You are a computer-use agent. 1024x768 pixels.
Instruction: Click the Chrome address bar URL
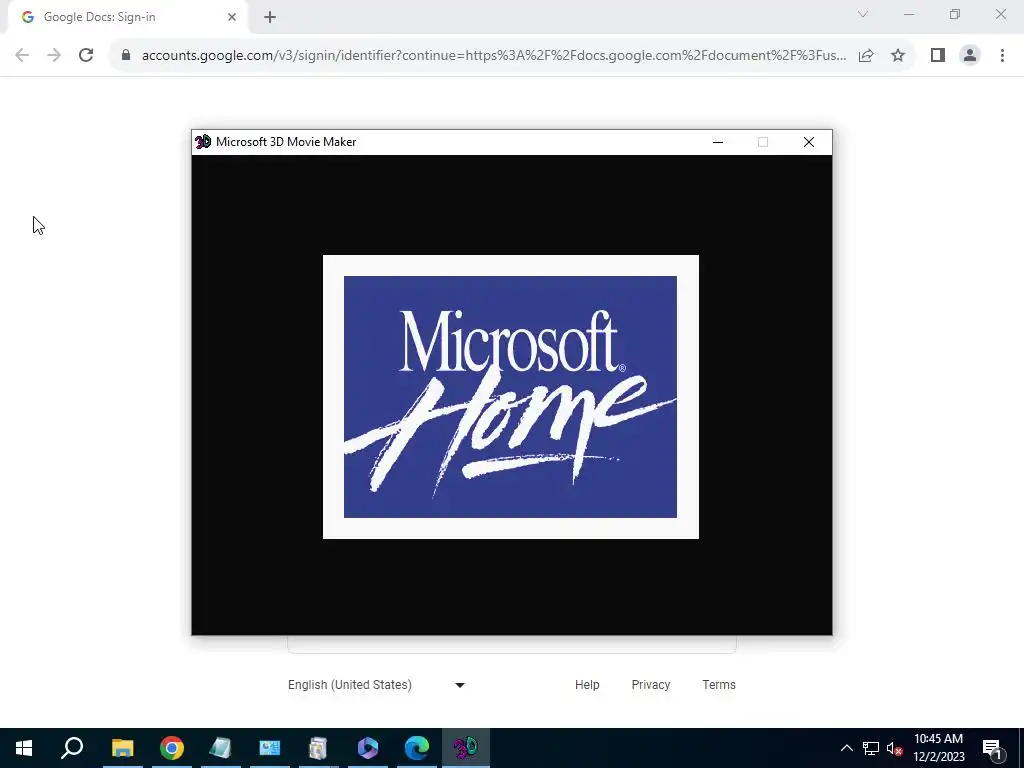(x=494, y=55)
